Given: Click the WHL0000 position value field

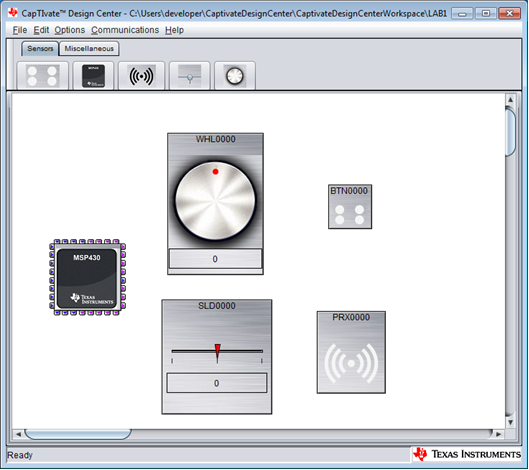Looking at the screenshot, I should [x=215, y=259].
